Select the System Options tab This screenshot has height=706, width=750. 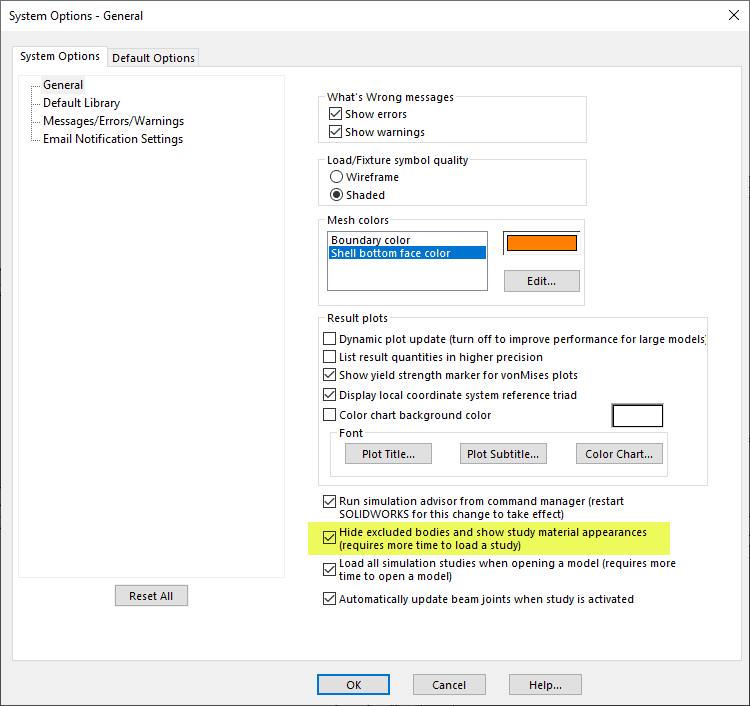click(60, 56)
